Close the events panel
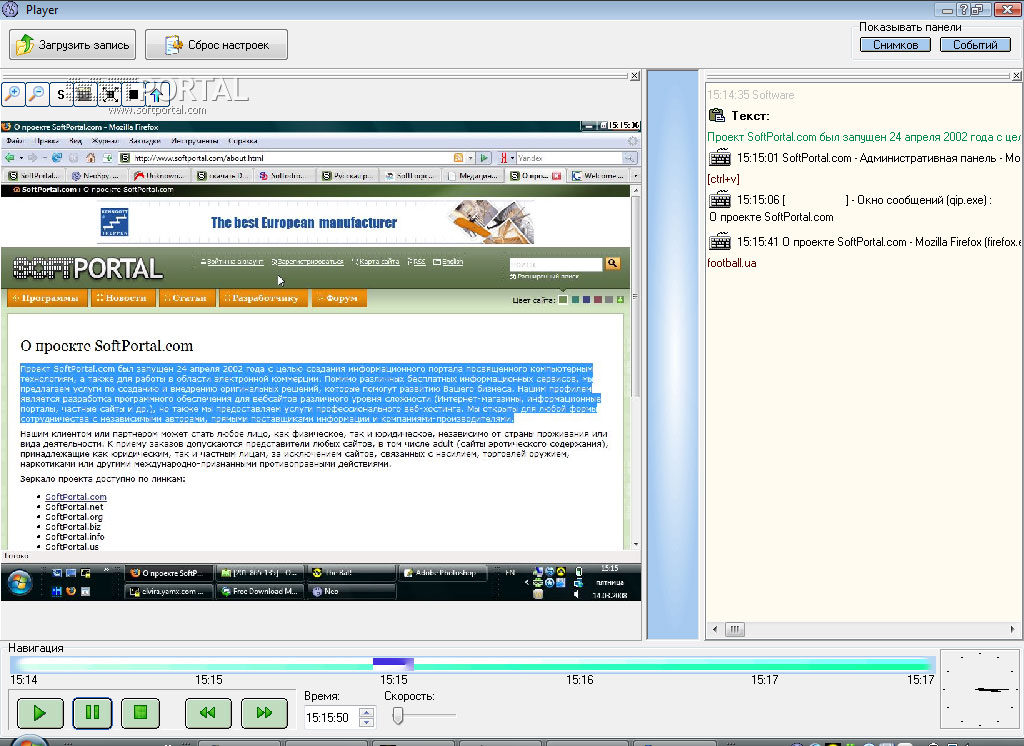The image size is (1024, 746). tap(1016, 76)
